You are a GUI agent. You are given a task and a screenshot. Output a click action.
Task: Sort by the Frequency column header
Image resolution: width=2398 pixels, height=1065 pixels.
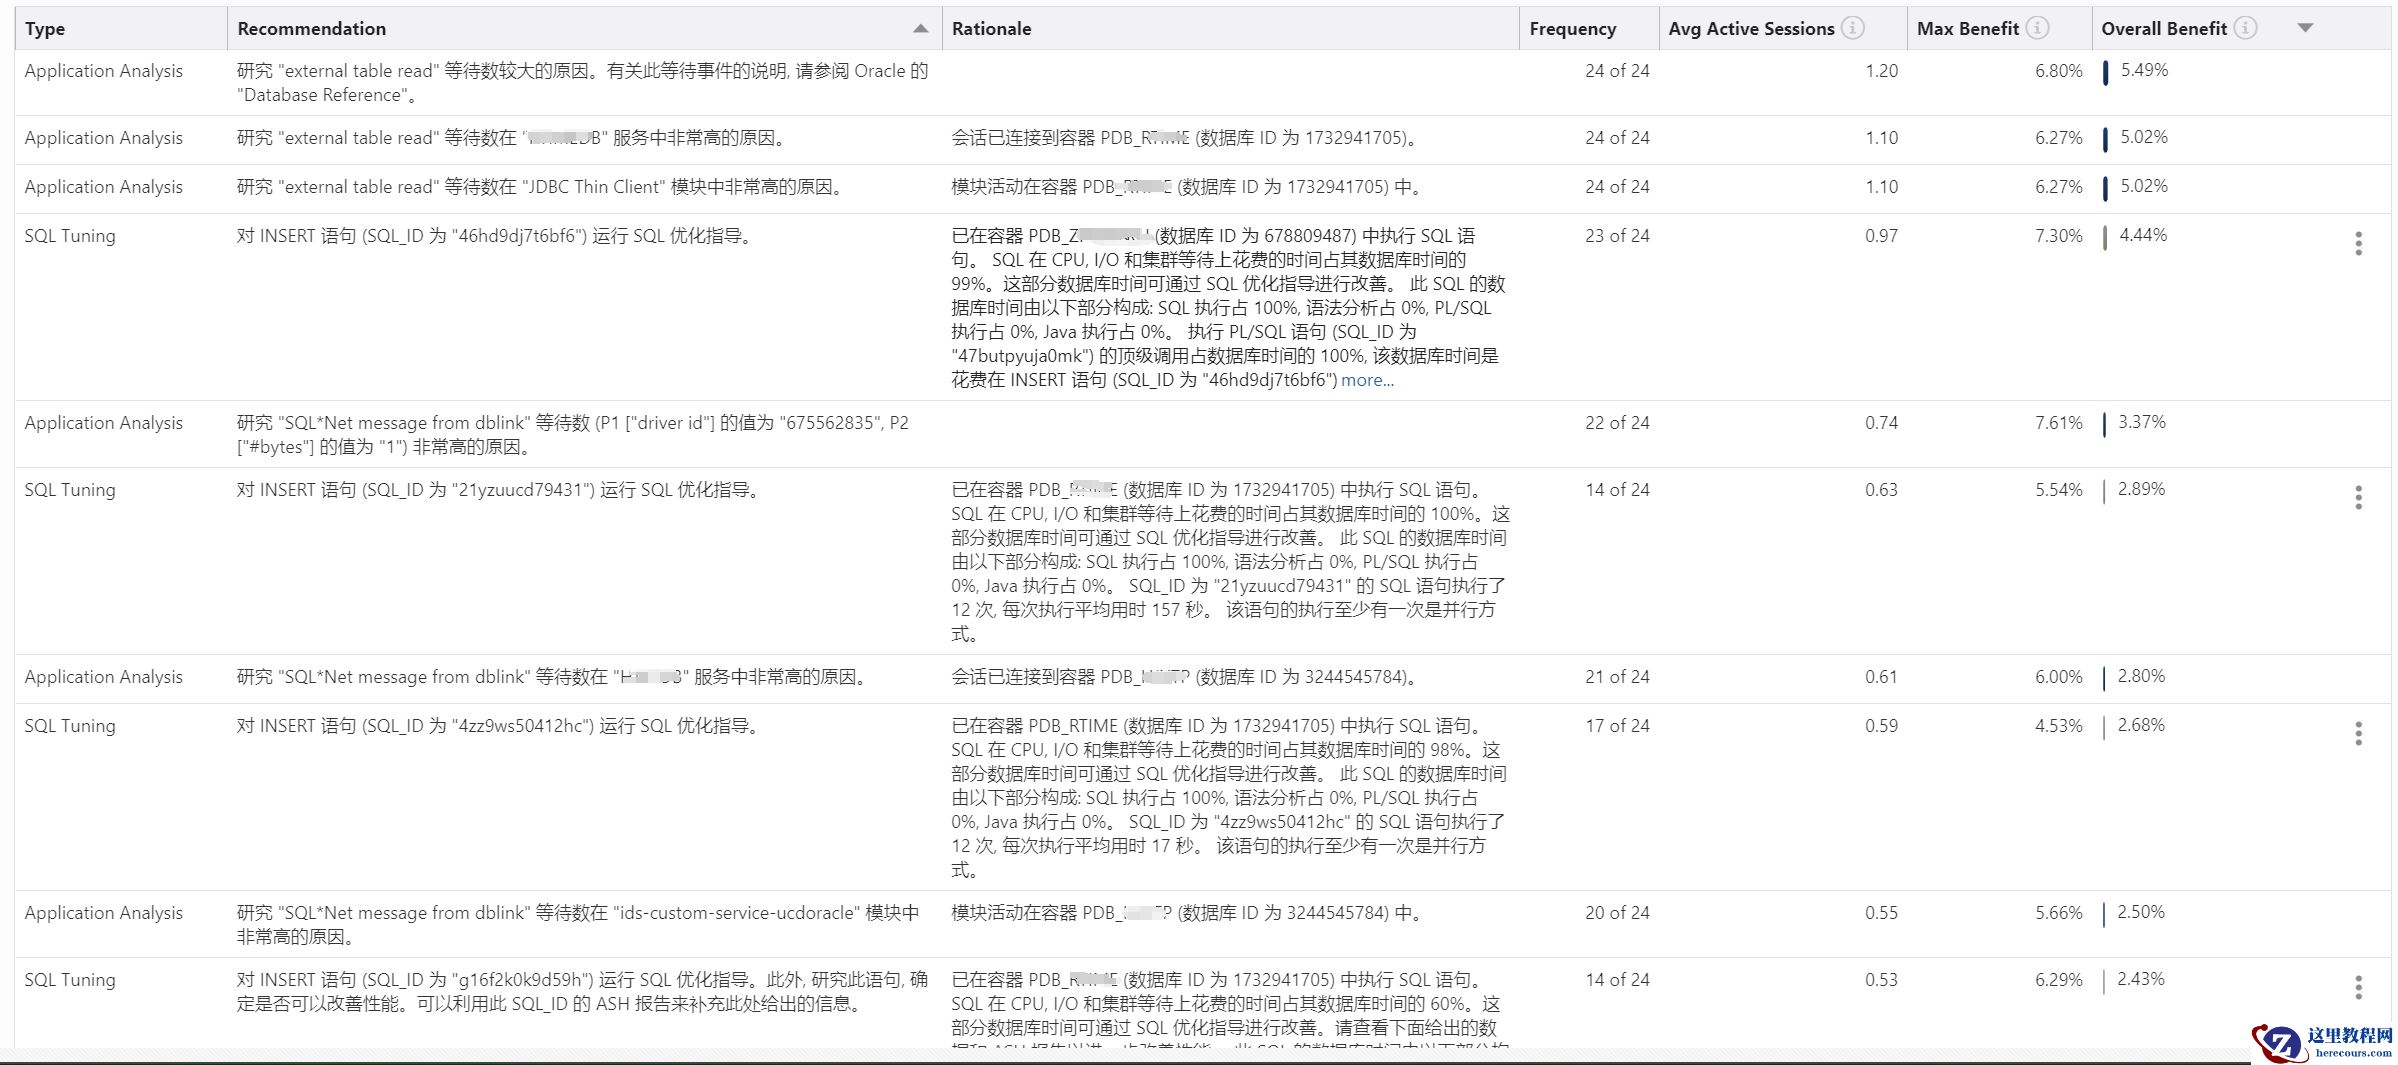click(x=1572, y=29)
